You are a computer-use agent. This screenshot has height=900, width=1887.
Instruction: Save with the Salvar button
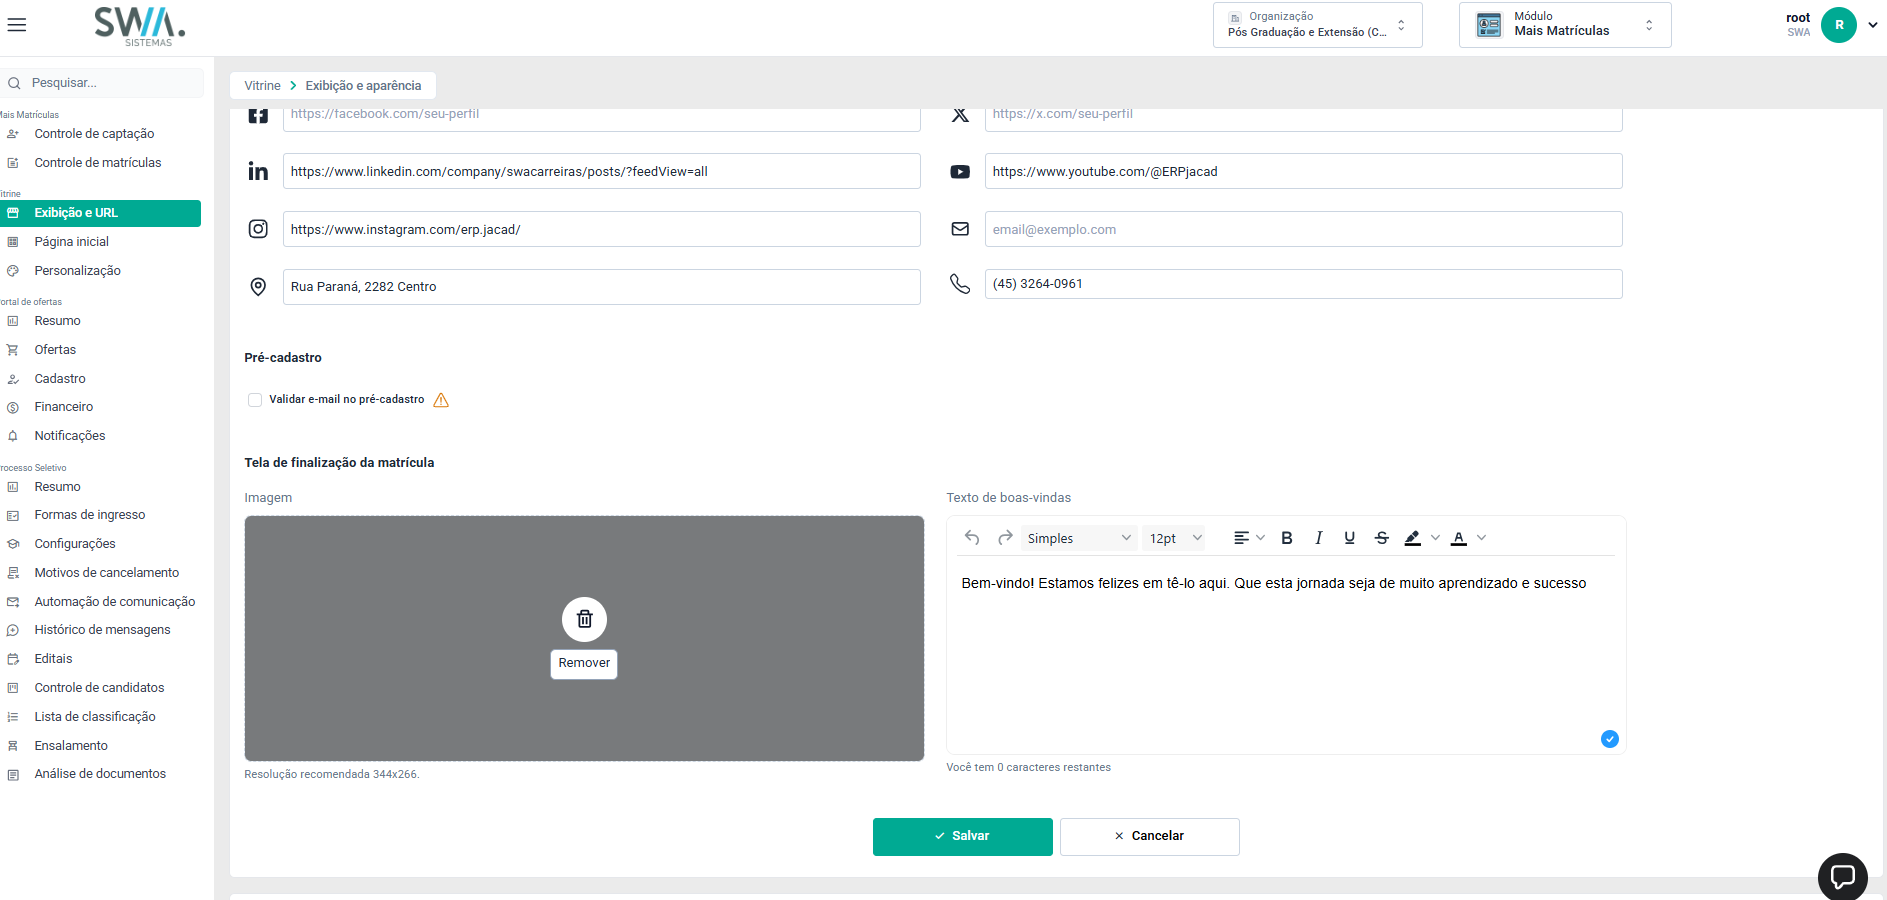tap(962, 836)
